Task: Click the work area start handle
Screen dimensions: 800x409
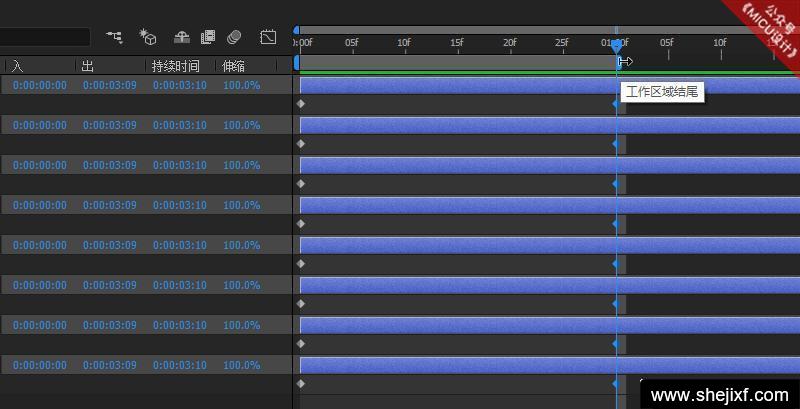Action: point(297,62)
